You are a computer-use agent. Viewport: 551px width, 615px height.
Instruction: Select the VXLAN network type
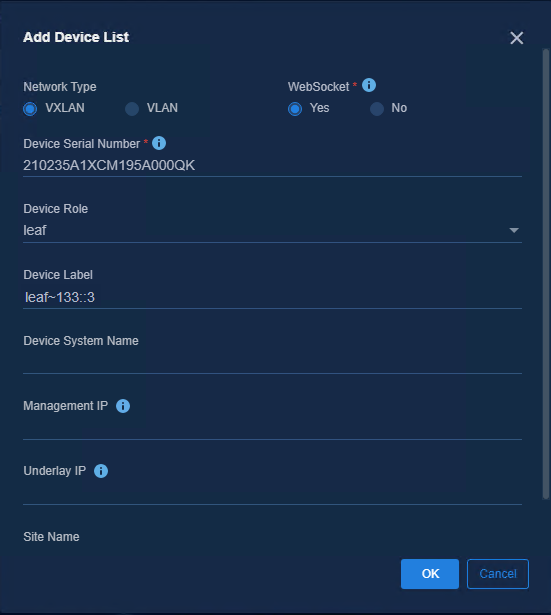point(30,109)
